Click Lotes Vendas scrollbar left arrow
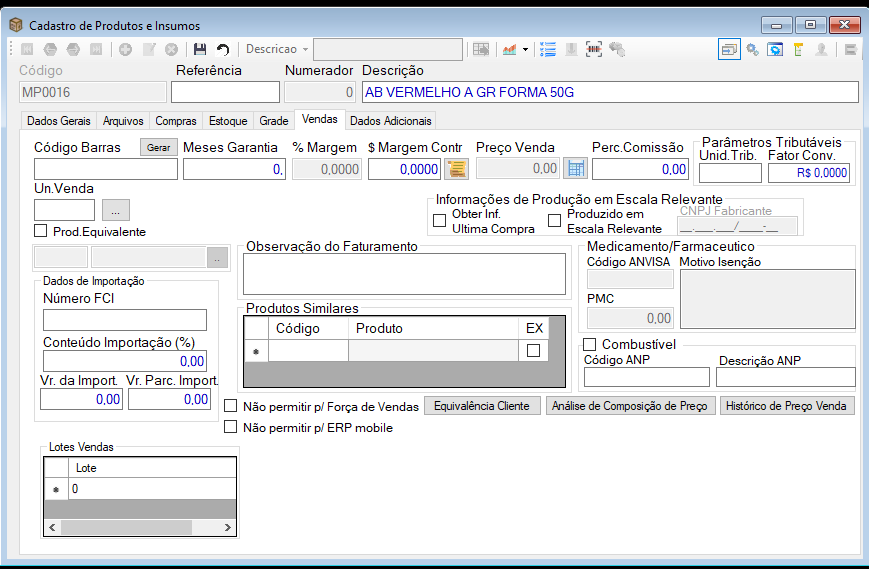This screenshot has height=569, width=869. 52,527
